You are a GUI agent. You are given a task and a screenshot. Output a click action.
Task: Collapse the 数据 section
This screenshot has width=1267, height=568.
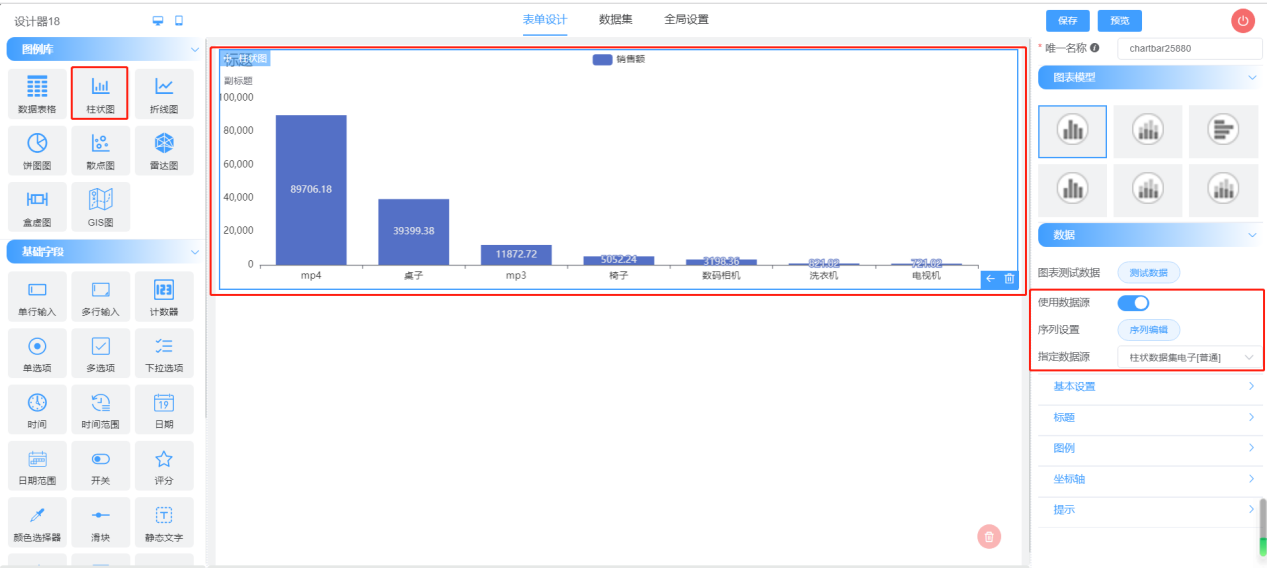click(1251, 235)
